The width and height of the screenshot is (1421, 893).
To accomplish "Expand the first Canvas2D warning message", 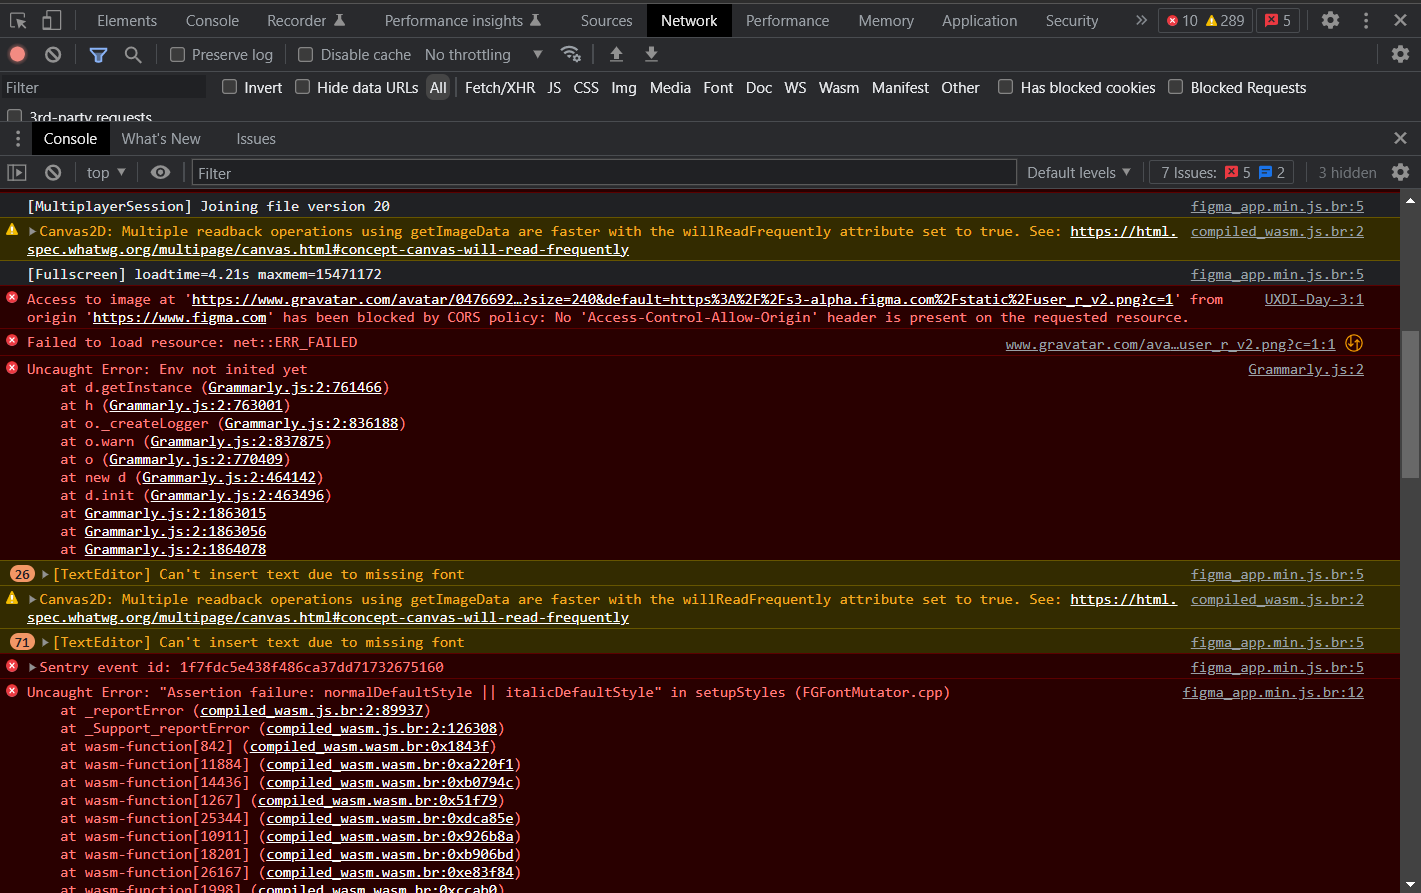I will 32,231.
